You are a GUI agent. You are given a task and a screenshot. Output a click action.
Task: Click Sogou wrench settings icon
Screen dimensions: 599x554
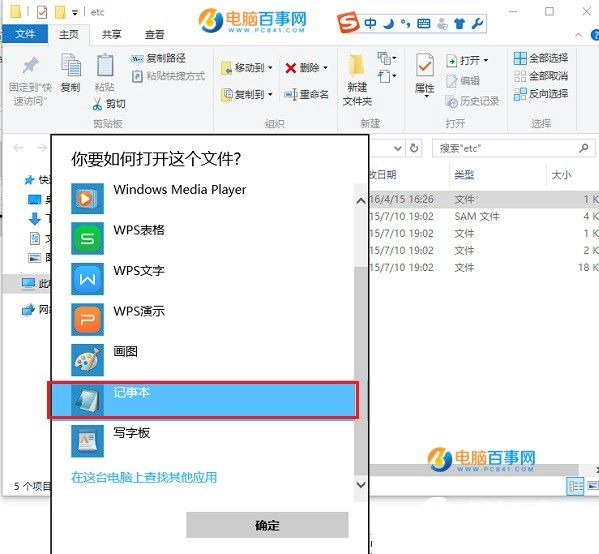point(478,24)
